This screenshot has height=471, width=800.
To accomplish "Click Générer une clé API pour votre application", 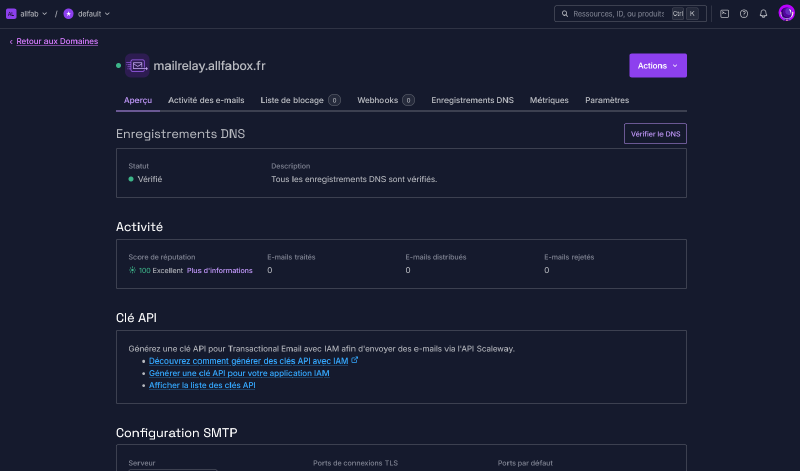I will (x=239, y=373).
